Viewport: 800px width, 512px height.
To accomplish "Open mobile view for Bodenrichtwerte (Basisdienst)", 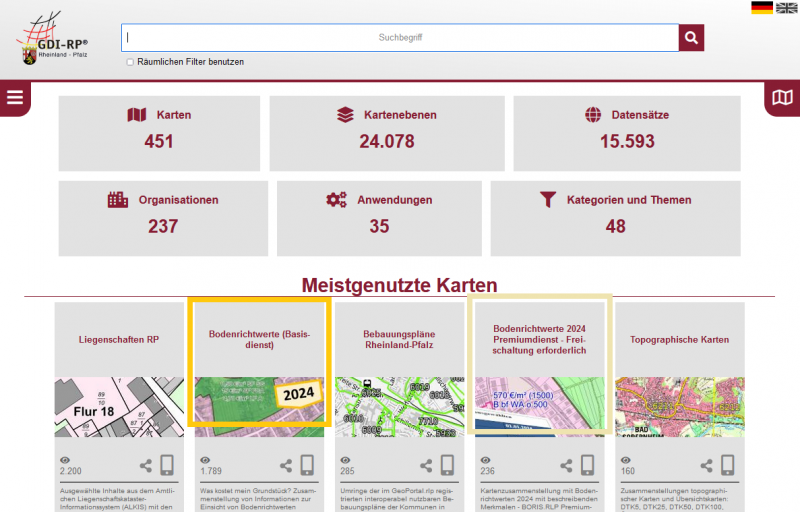I will click(x=307, y=465).
